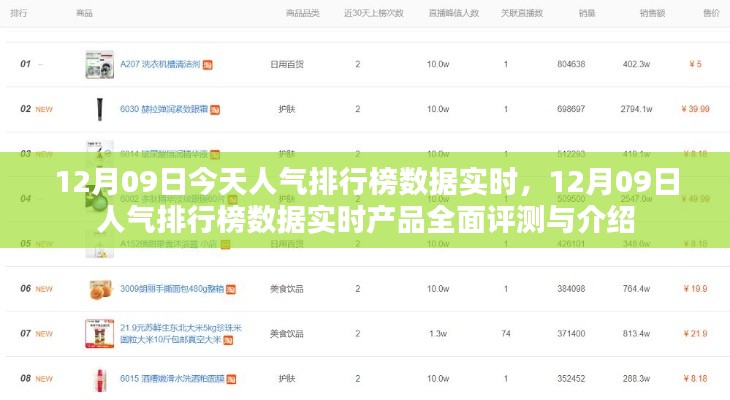Viewport: 730px width, 400px height.
Task: Open the bread product thumbnail in rank 06
Action: pyautogui.click(x=100, y=289)
